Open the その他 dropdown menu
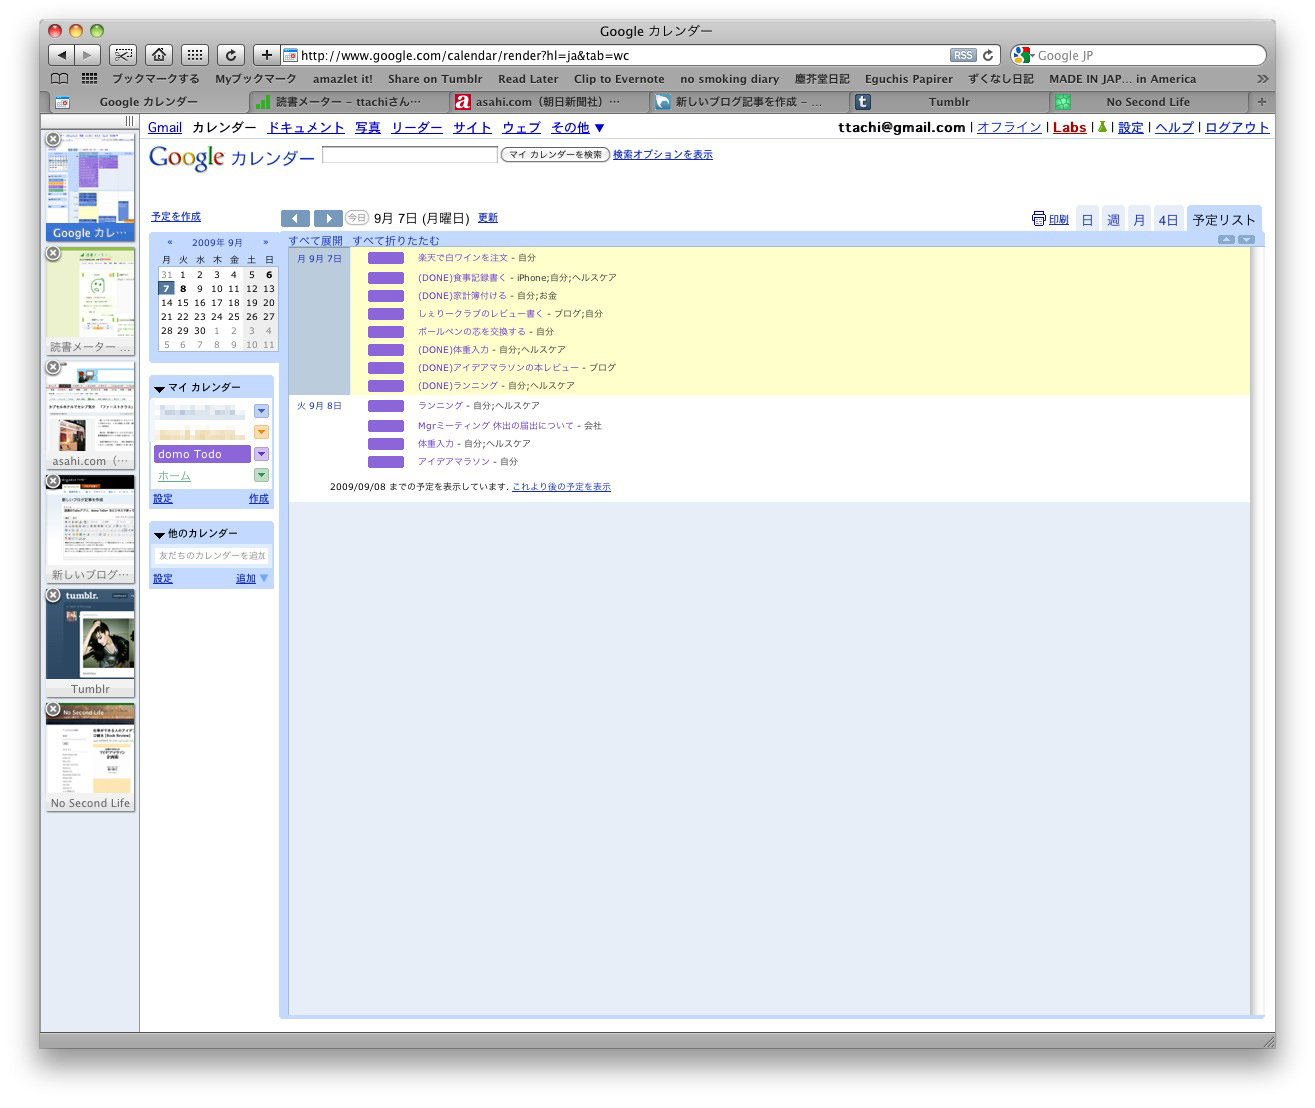The width and height of the screenshot is (1315, 1108). click(x=578, y=127)
